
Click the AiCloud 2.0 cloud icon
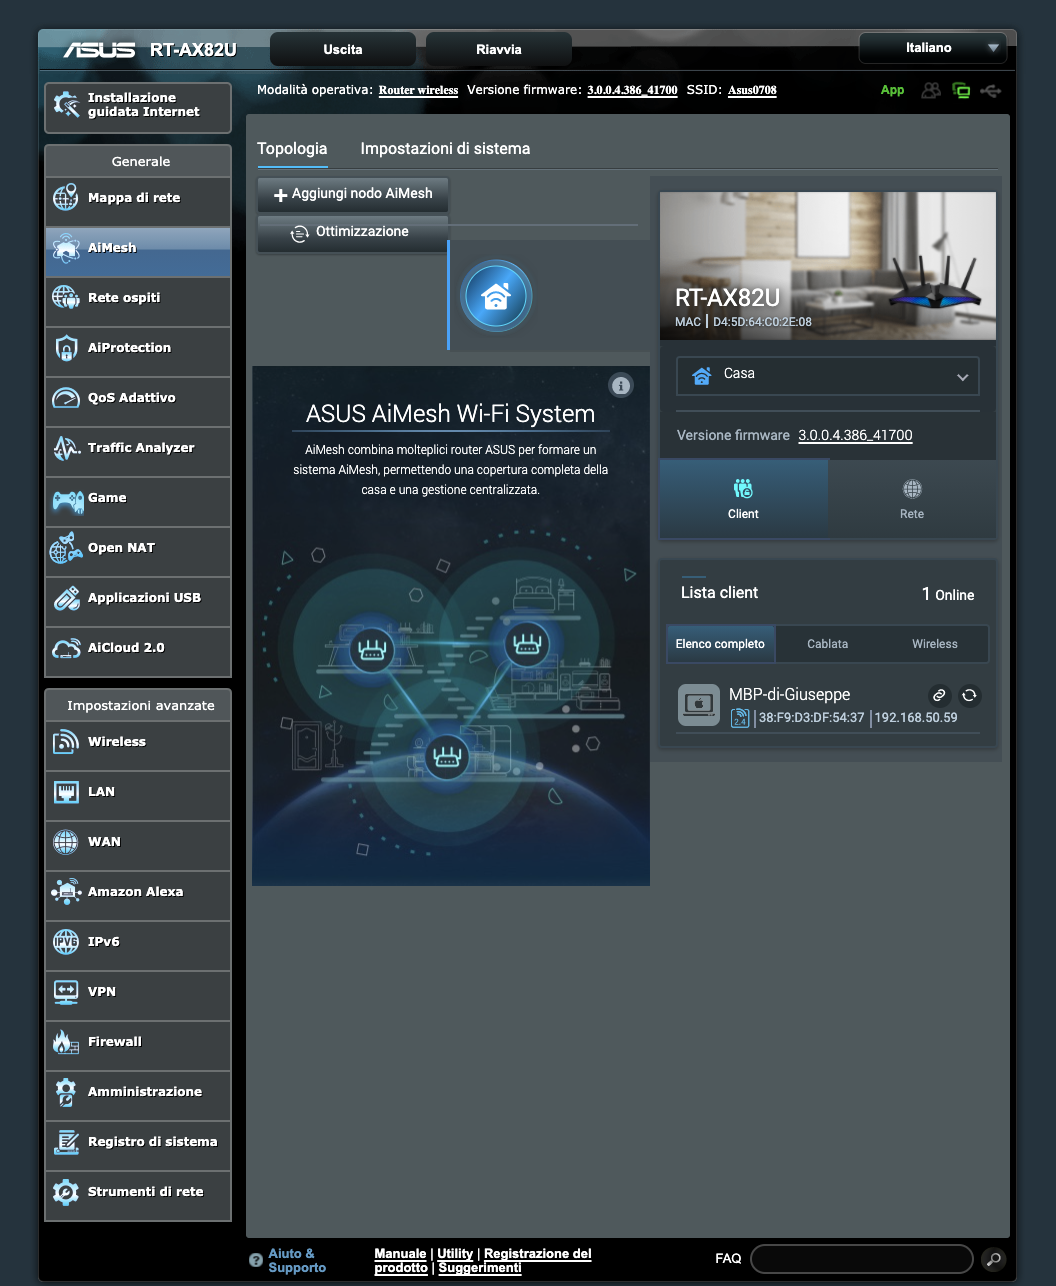[66, 647]
